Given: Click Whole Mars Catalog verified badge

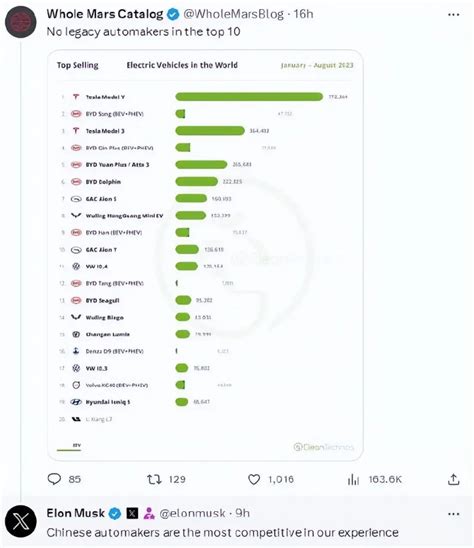Looking at the screenshot, I should [173, 14].
